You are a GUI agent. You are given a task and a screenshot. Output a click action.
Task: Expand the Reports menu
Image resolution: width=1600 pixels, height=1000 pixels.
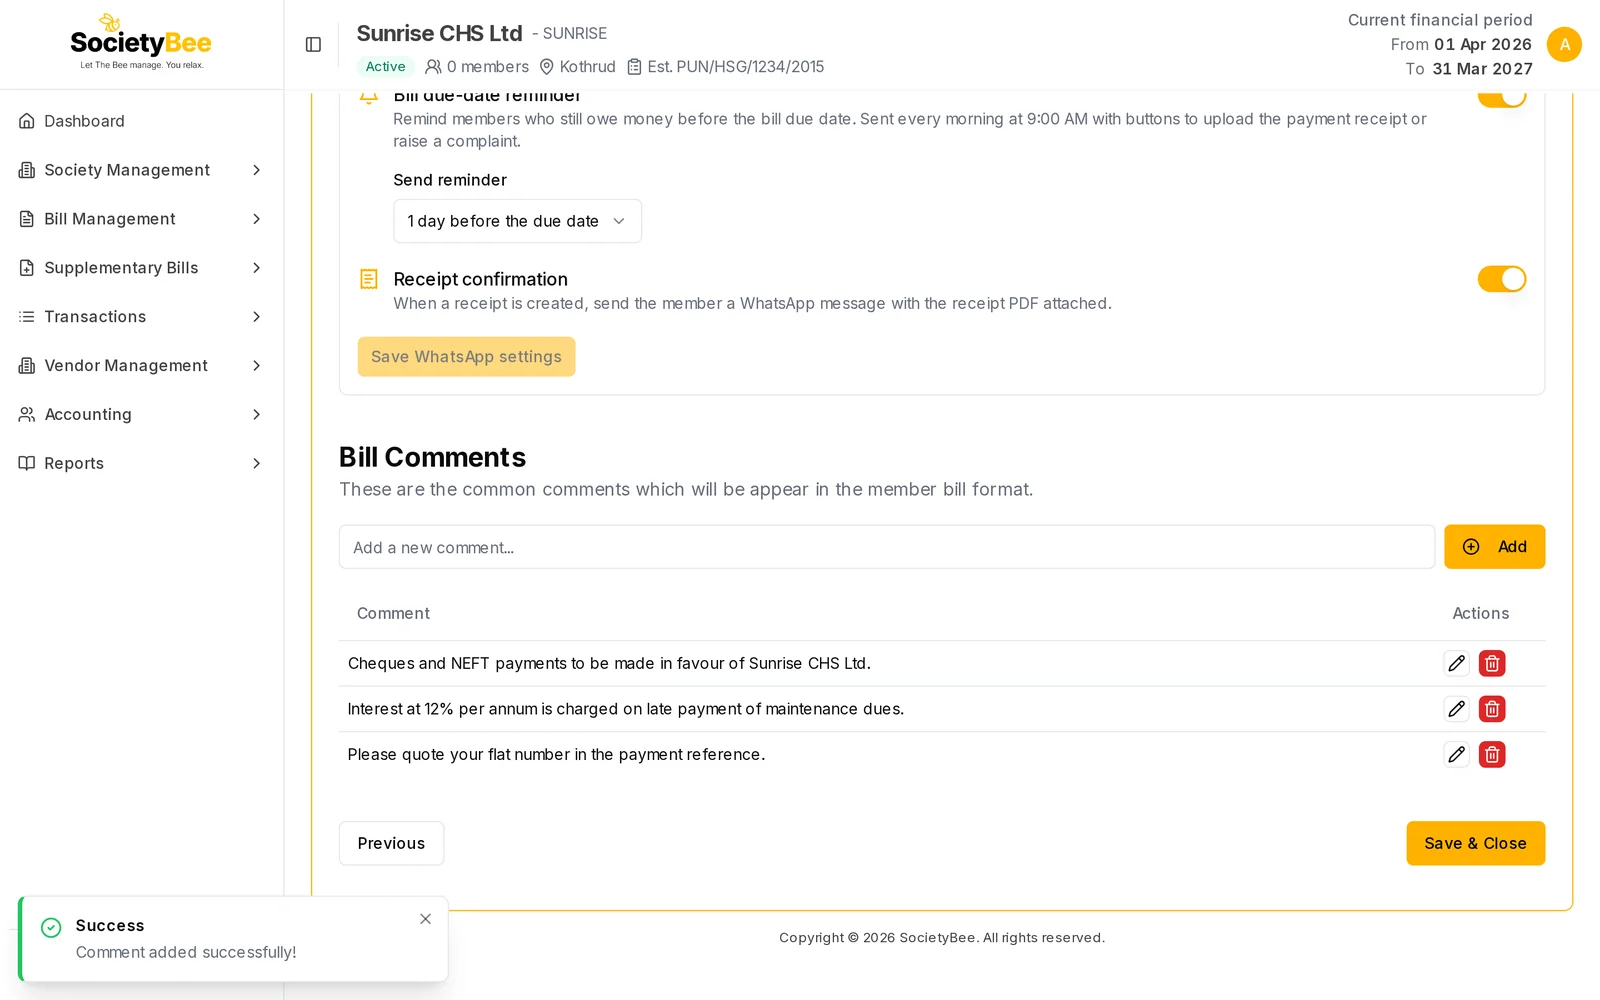pyautogui.click(x=141, y=463)
